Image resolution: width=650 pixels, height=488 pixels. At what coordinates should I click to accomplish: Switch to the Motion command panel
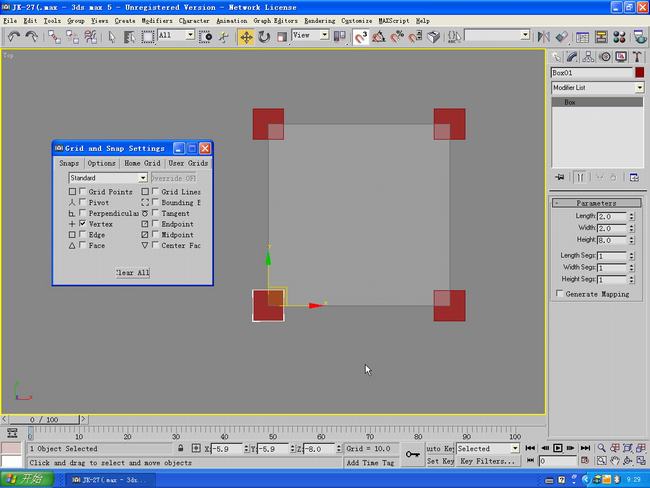click(605, 57)
